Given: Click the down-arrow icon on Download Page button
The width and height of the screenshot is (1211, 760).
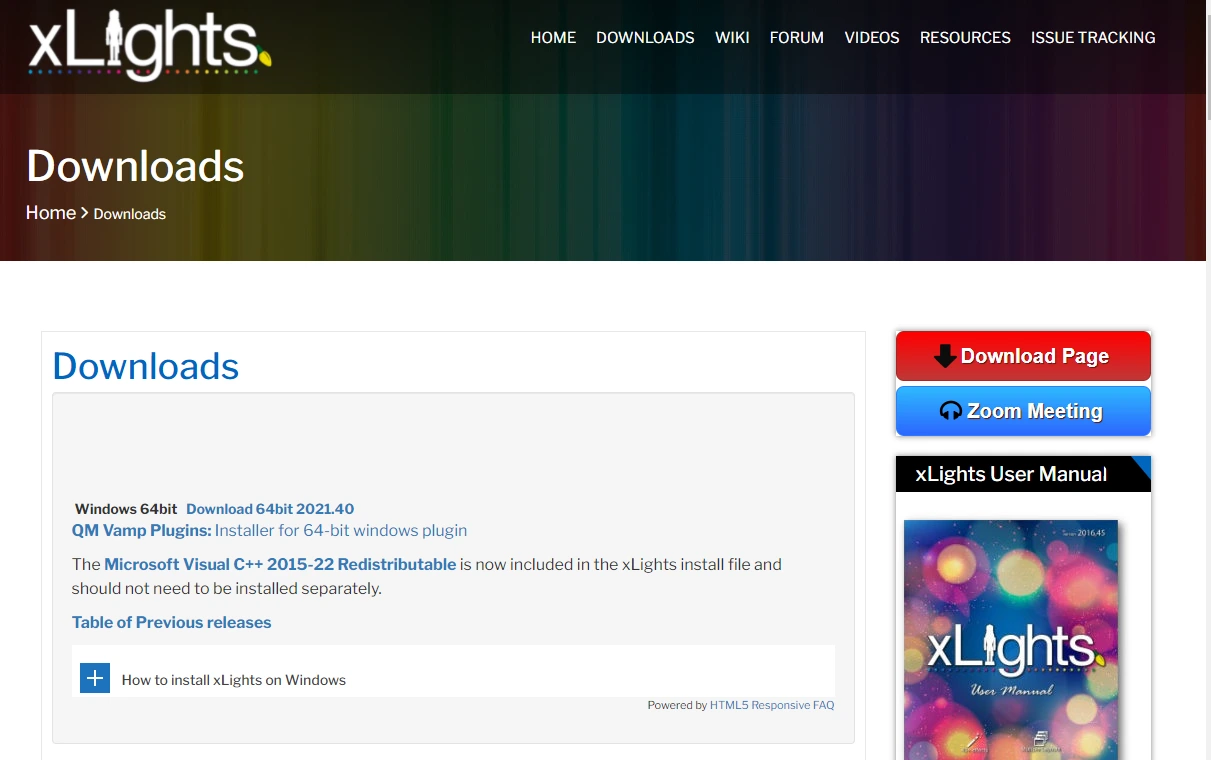Looking at the screenshot, I should coord(945,357).
